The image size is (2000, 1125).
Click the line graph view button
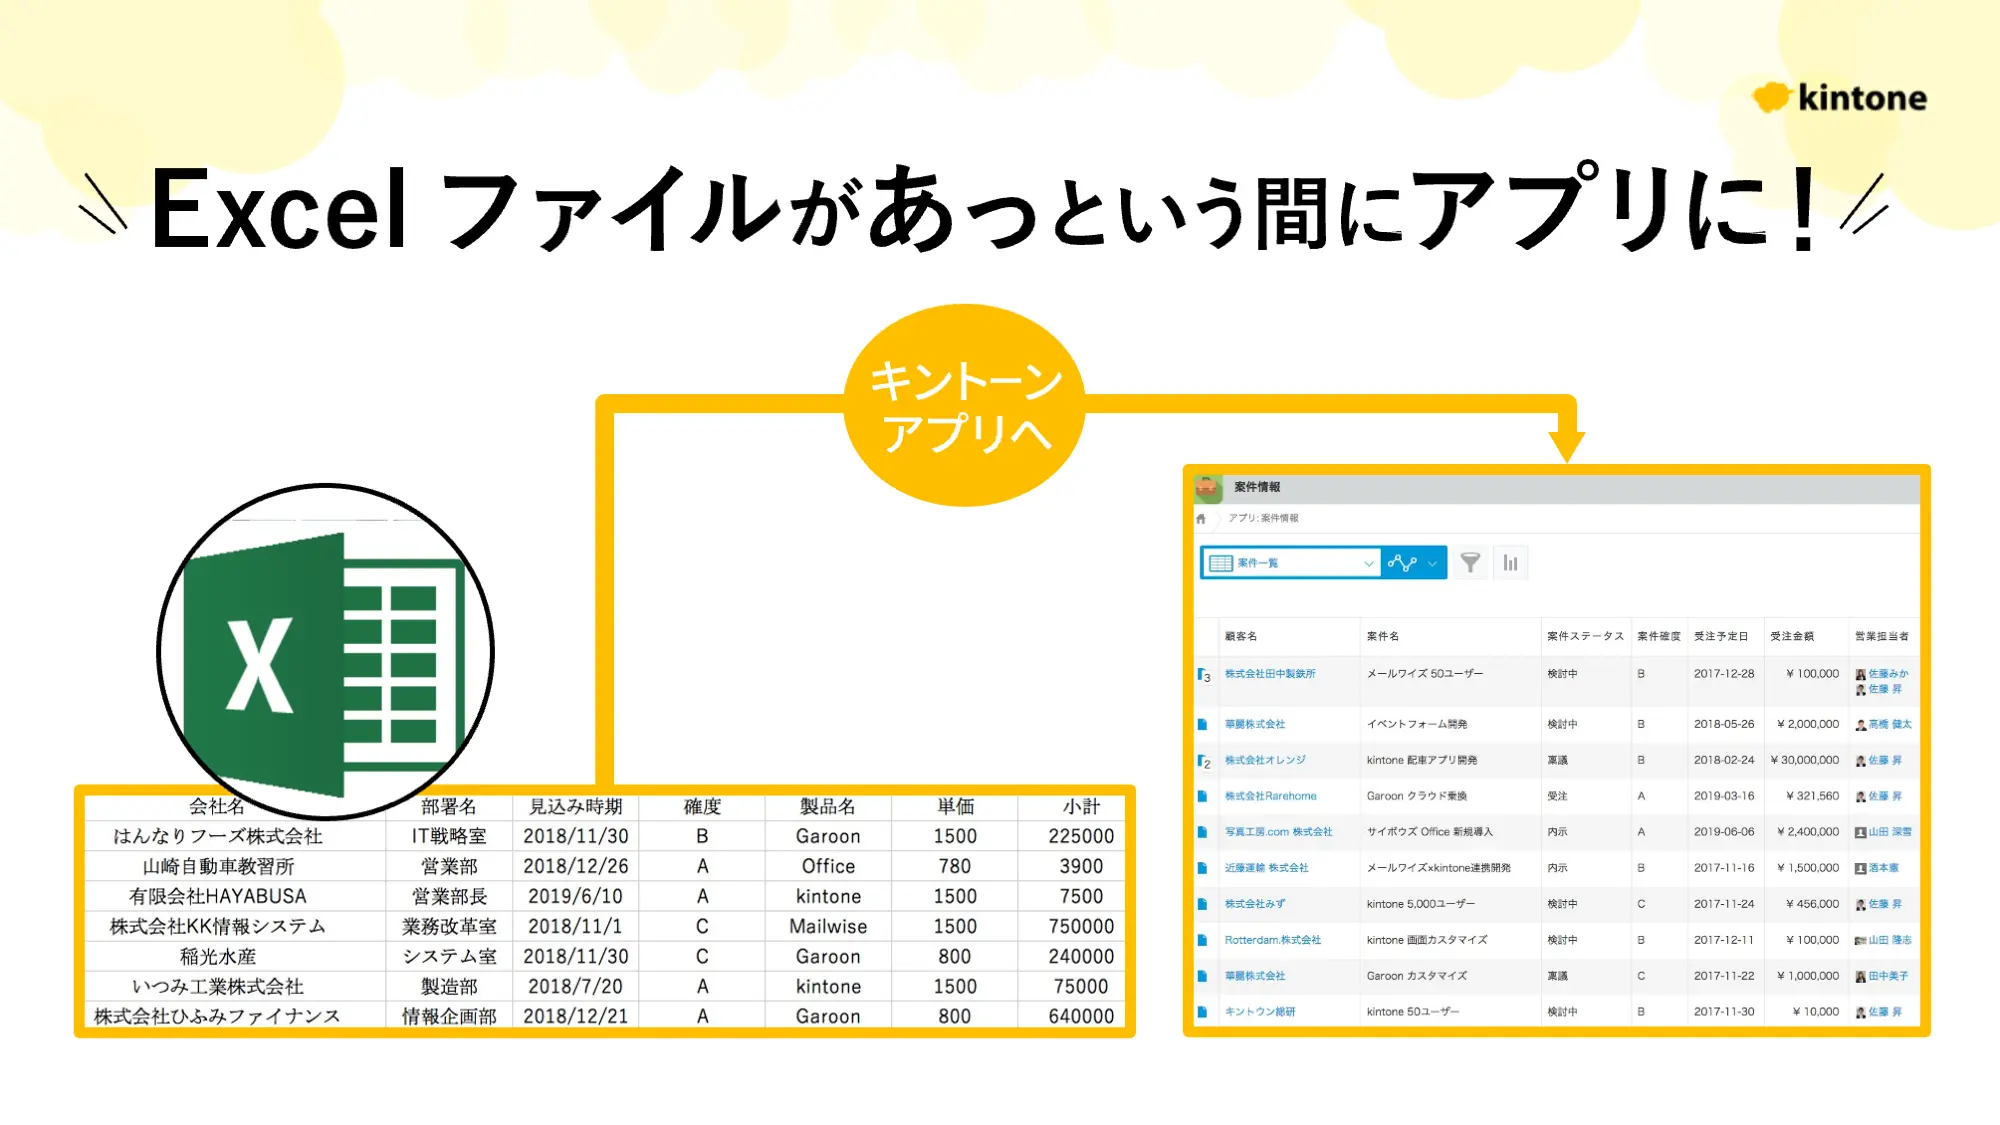tap(1403, 563)
